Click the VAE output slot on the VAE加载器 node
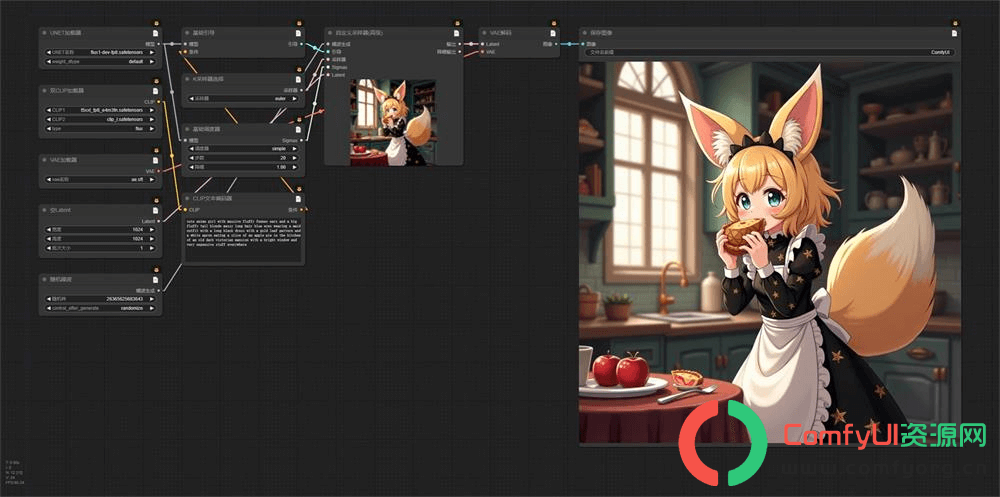 pyautogui.click(x=159, y=171)
